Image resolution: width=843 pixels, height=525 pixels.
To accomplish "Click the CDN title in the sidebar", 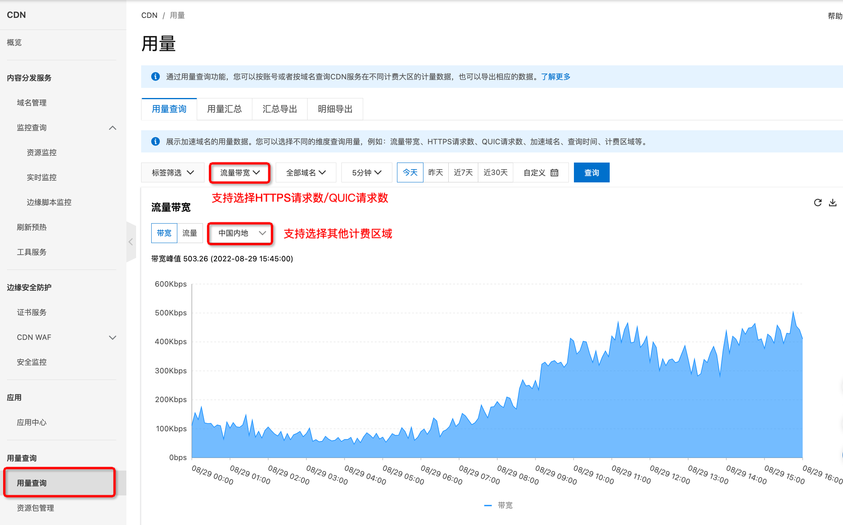I will pyautogui.click(x=16, y=15).
